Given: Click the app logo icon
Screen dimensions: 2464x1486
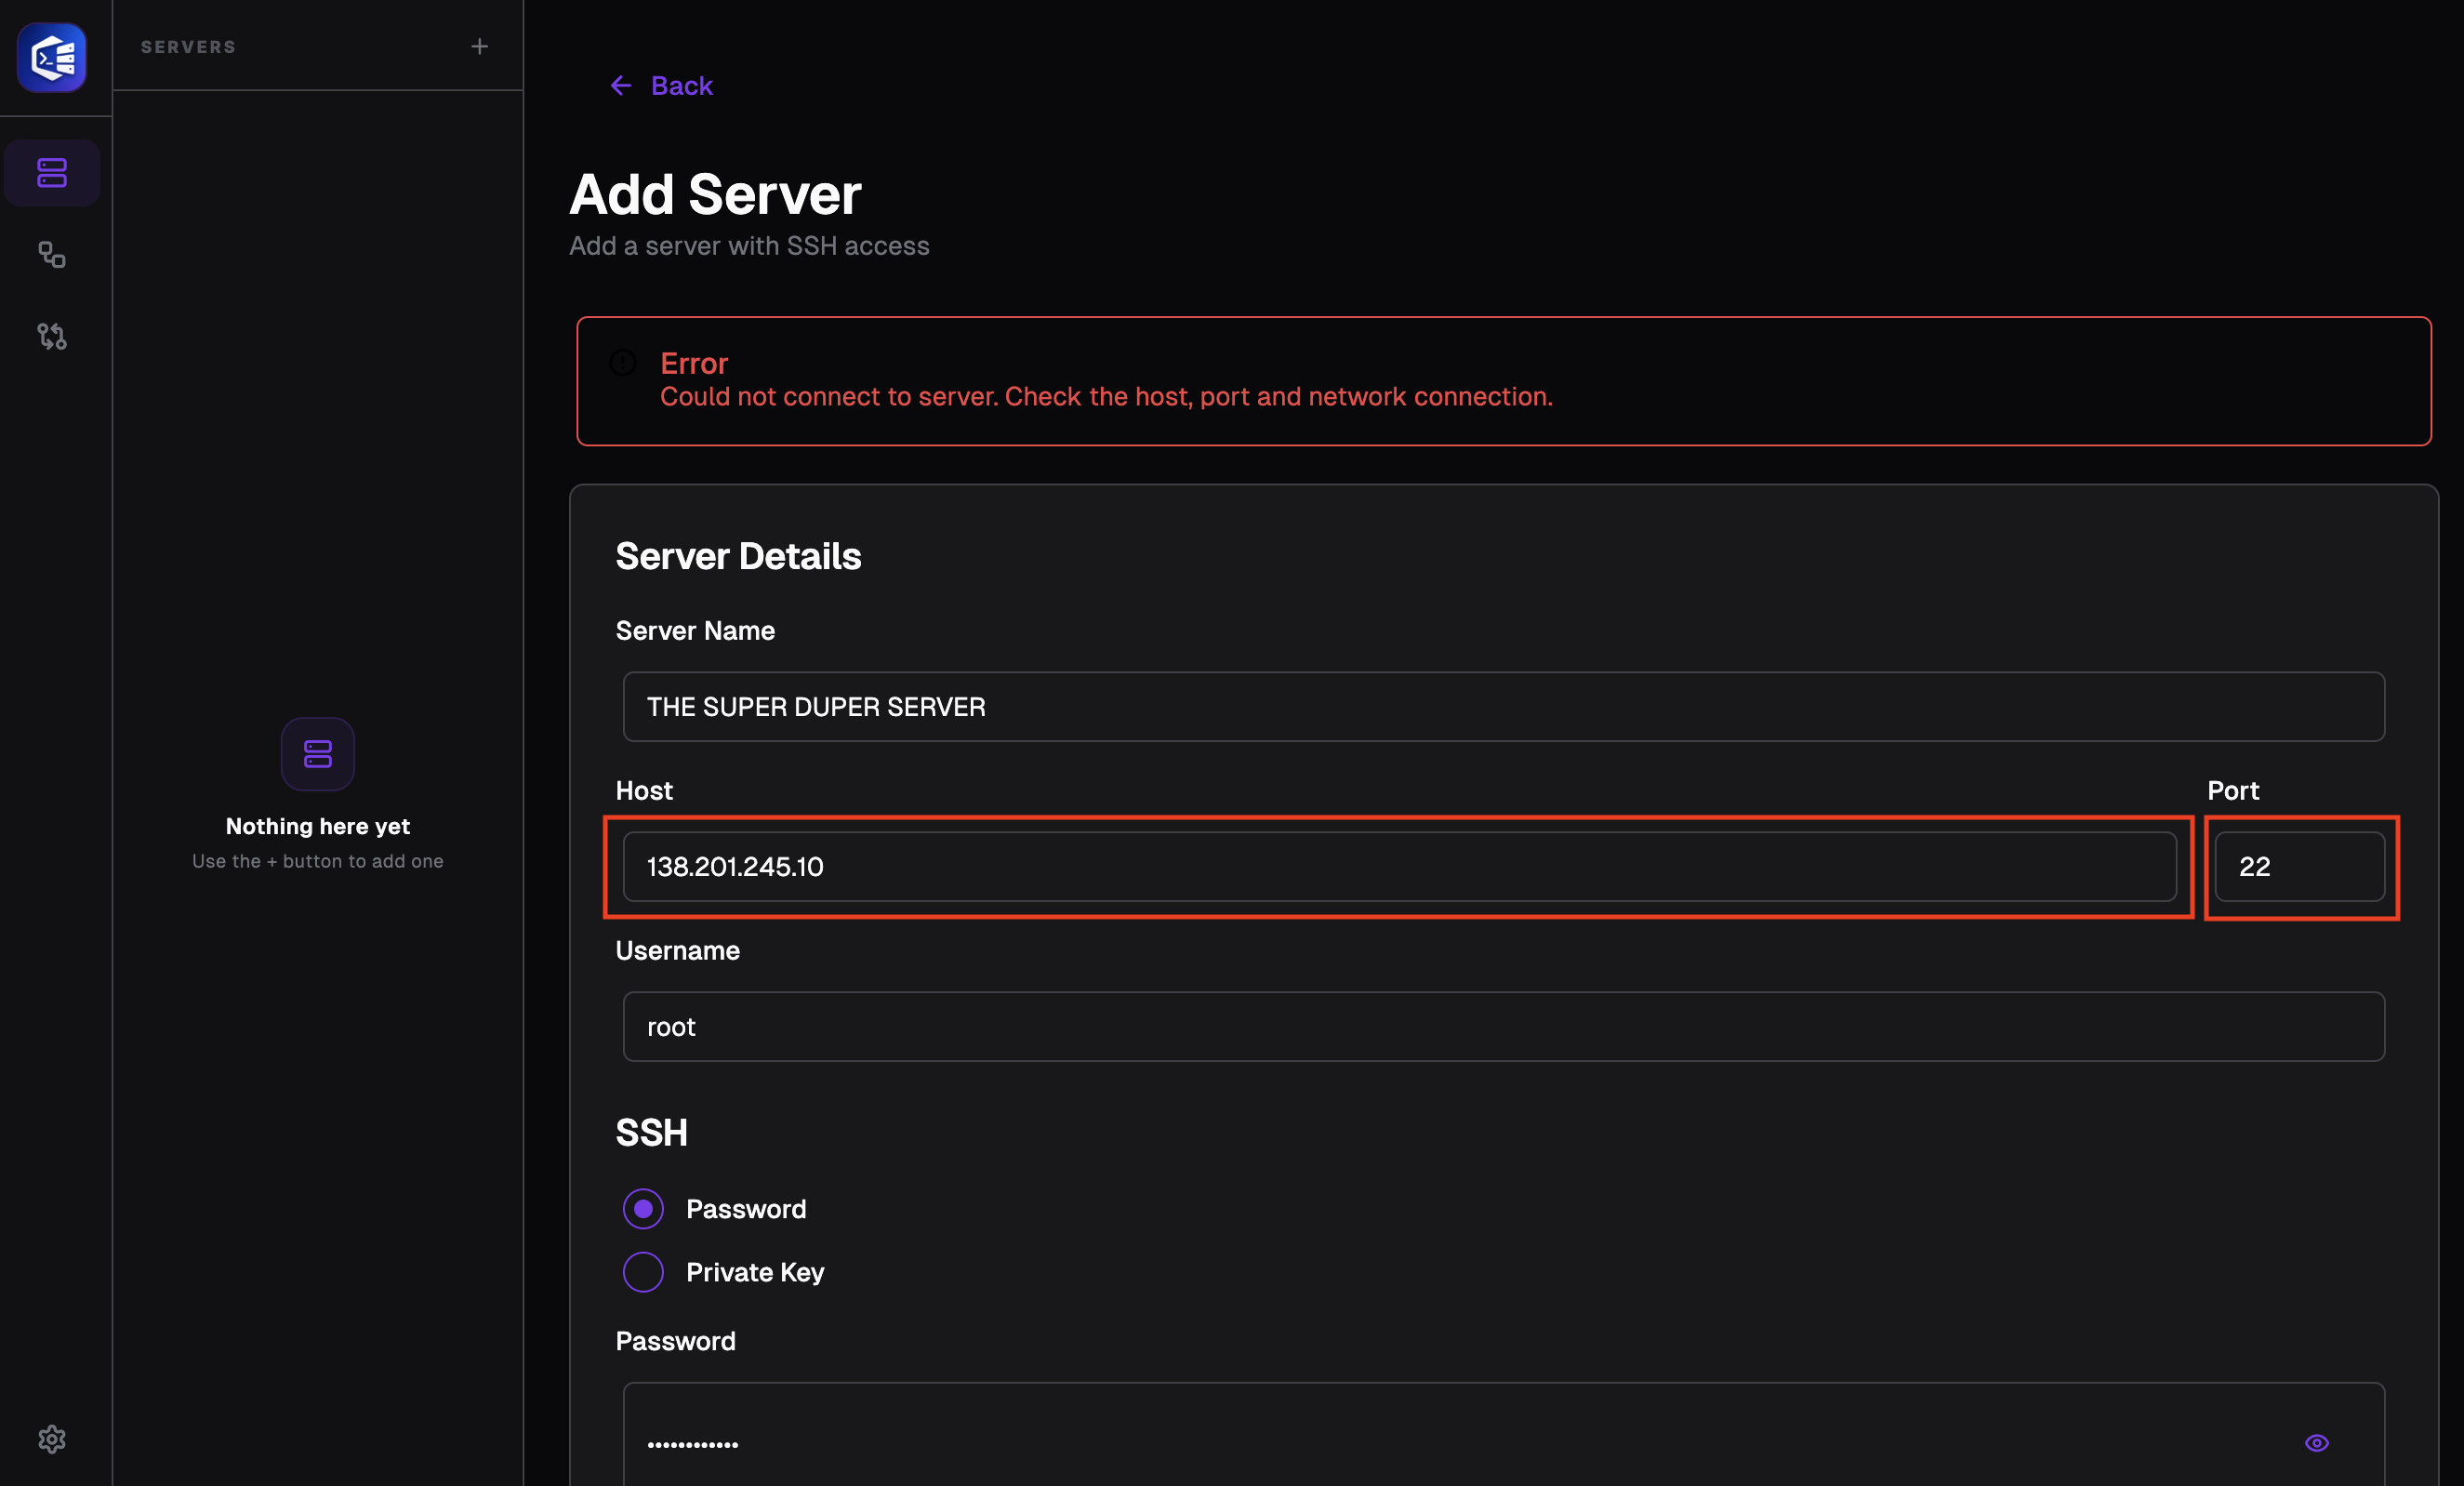Looking at the screenshot, I should (x=52, y=58).
